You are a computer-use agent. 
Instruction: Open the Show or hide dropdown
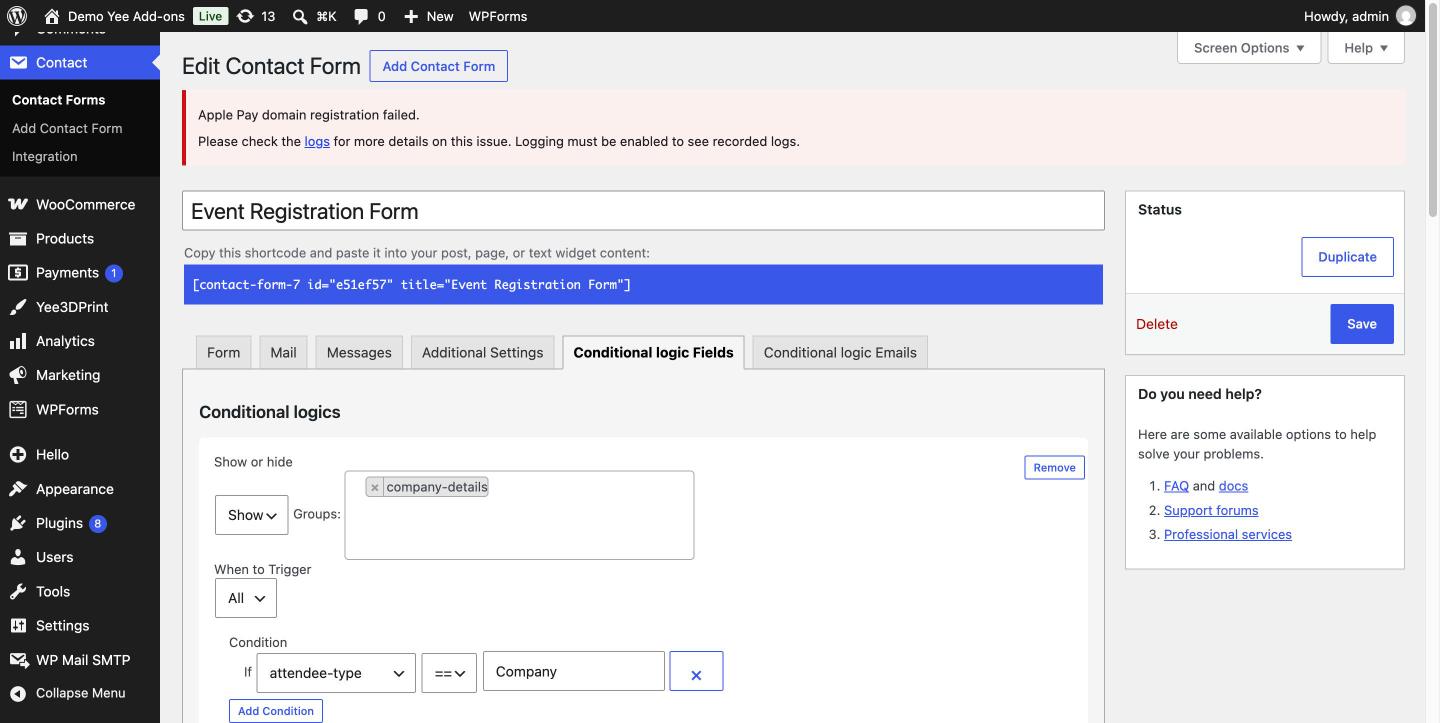251,514
